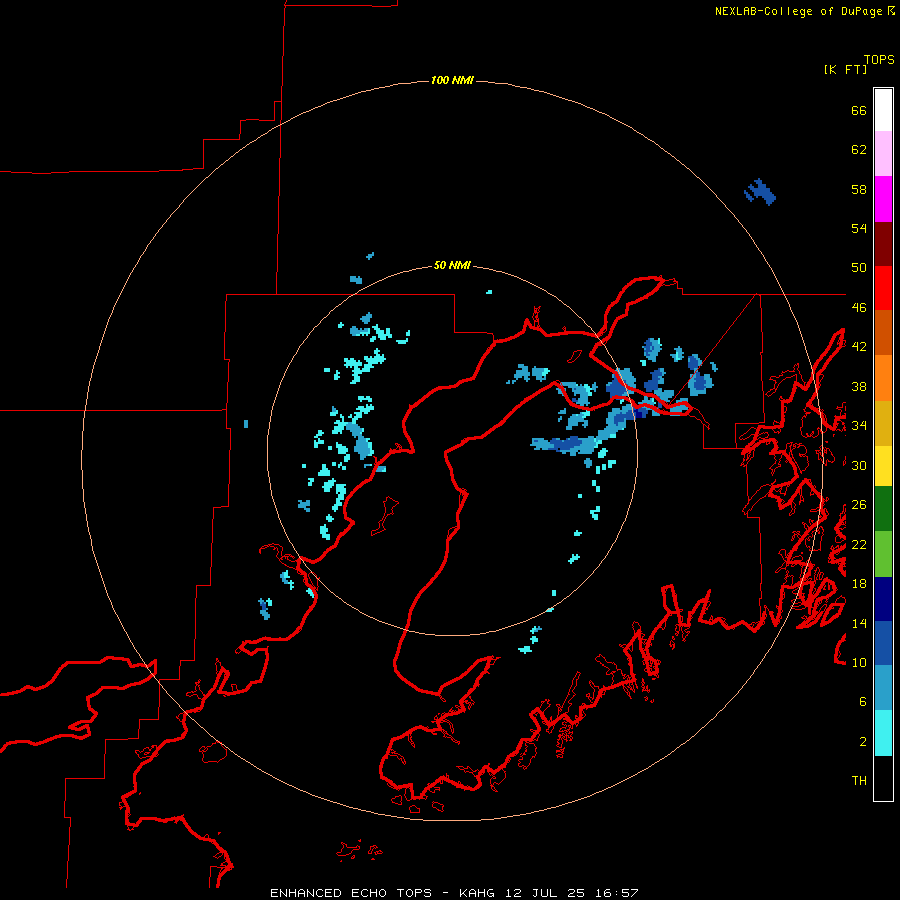Viewport: 900px width, 900px height.
Task: Click the legend value 38
Action: click(x=859, y=386)
